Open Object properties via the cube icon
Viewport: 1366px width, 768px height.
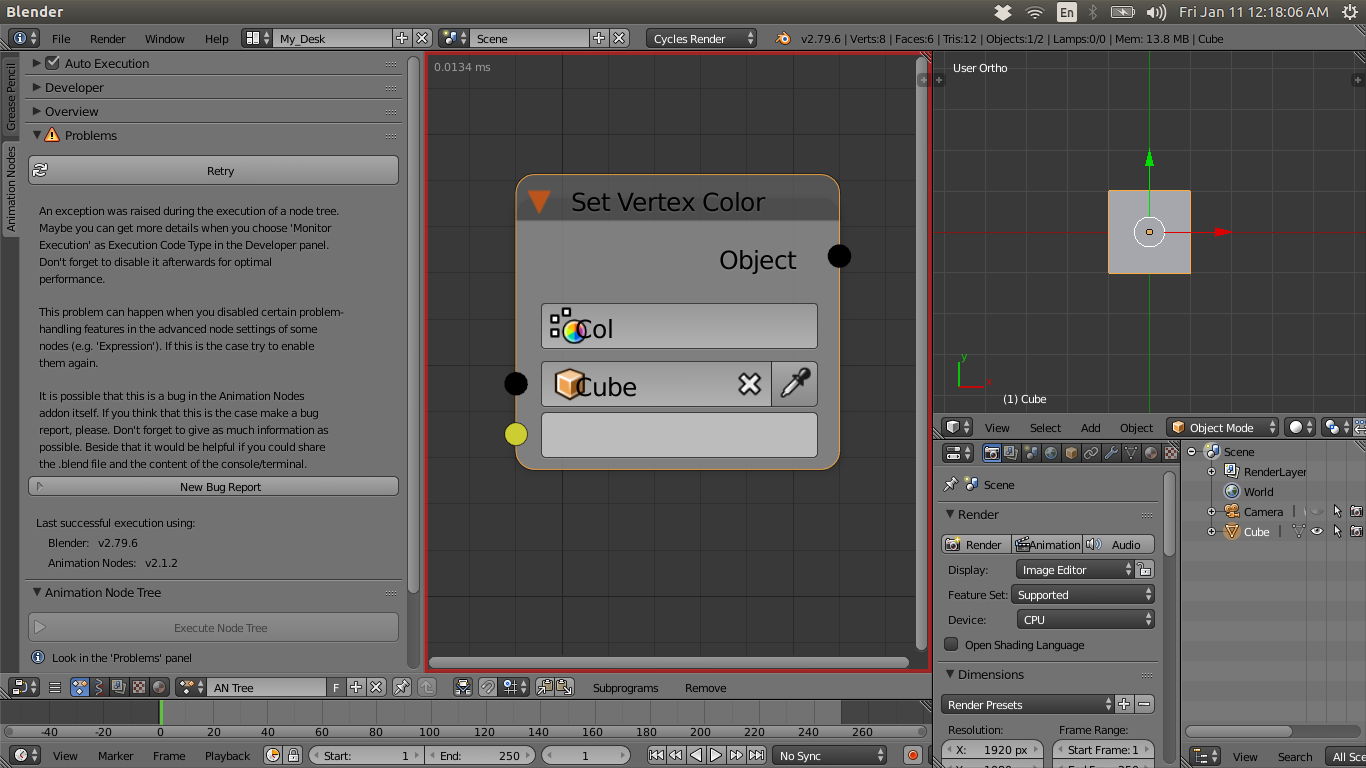pos(1069,452)
